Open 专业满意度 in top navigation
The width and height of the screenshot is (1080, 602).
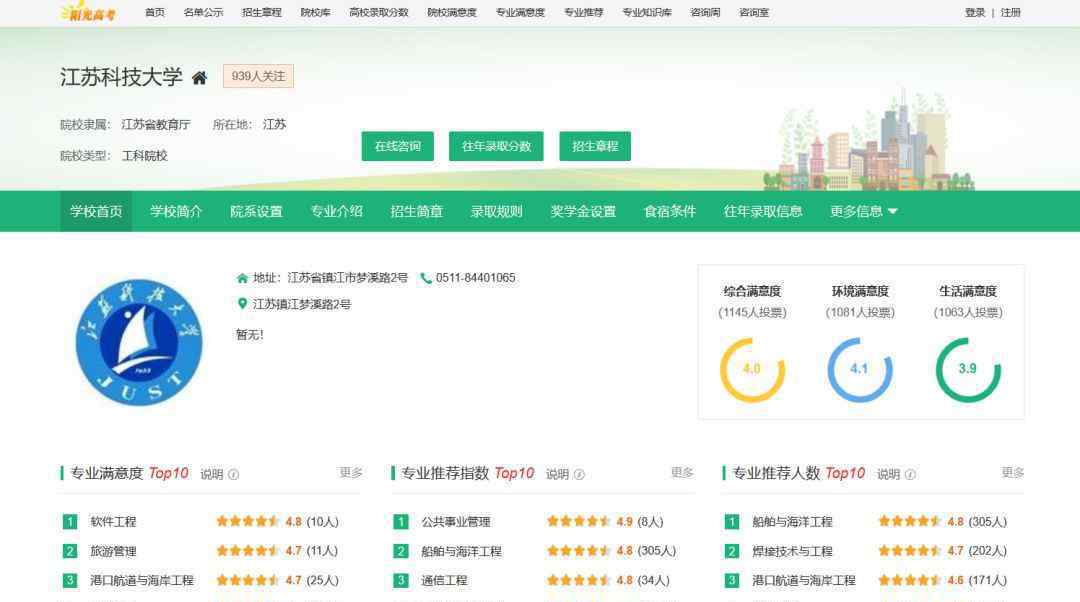point(520,12)
